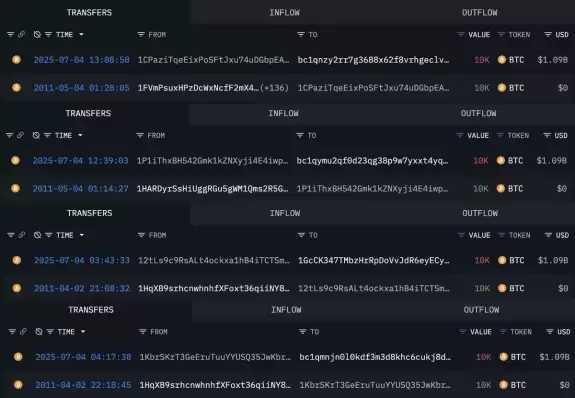
Task: Toggle the crossed-clock time icon above 12:39:03
Action: (x=36, y=135)
